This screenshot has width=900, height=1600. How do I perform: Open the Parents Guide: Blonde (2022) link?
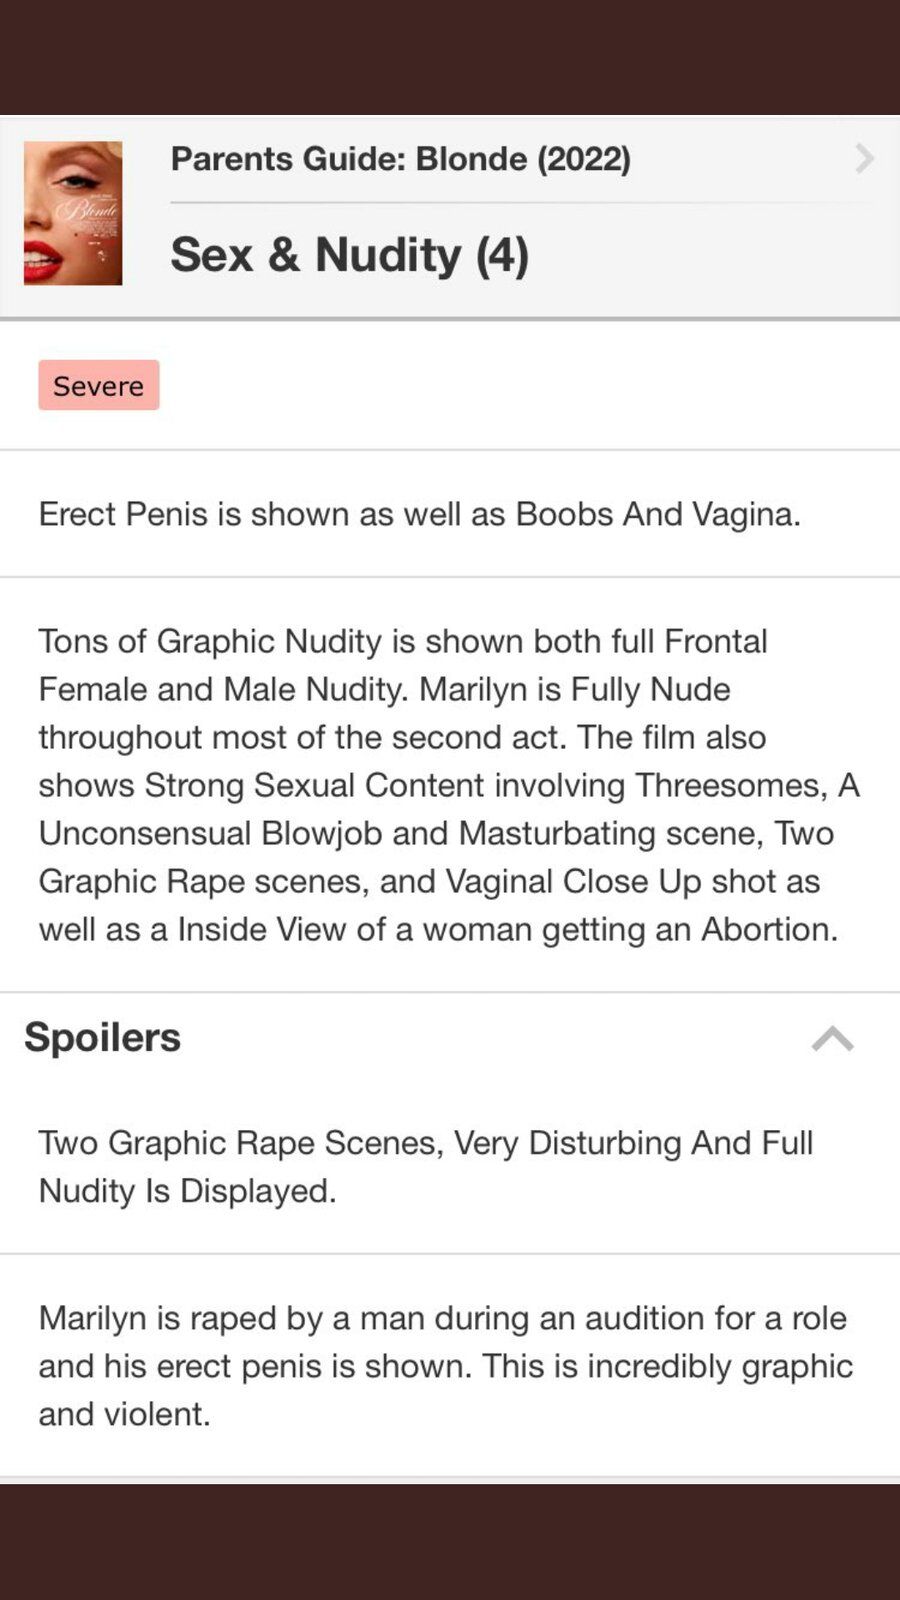point(400,158)
